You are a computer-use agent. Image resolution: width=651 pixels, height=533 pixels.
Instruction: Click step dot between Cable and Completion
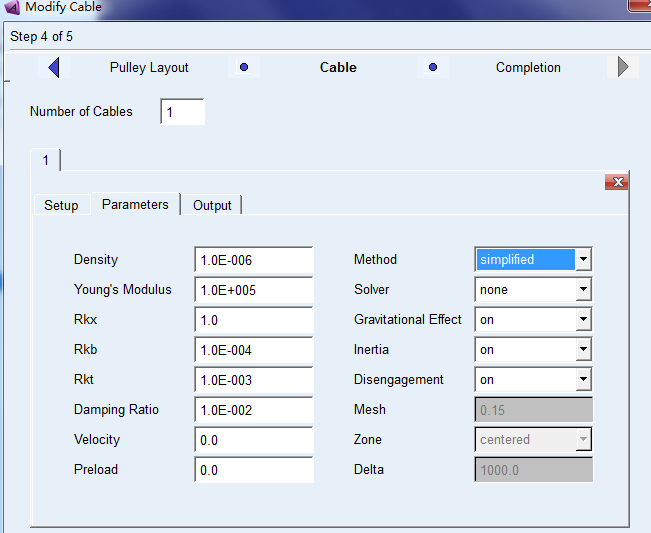pos(433,68)
